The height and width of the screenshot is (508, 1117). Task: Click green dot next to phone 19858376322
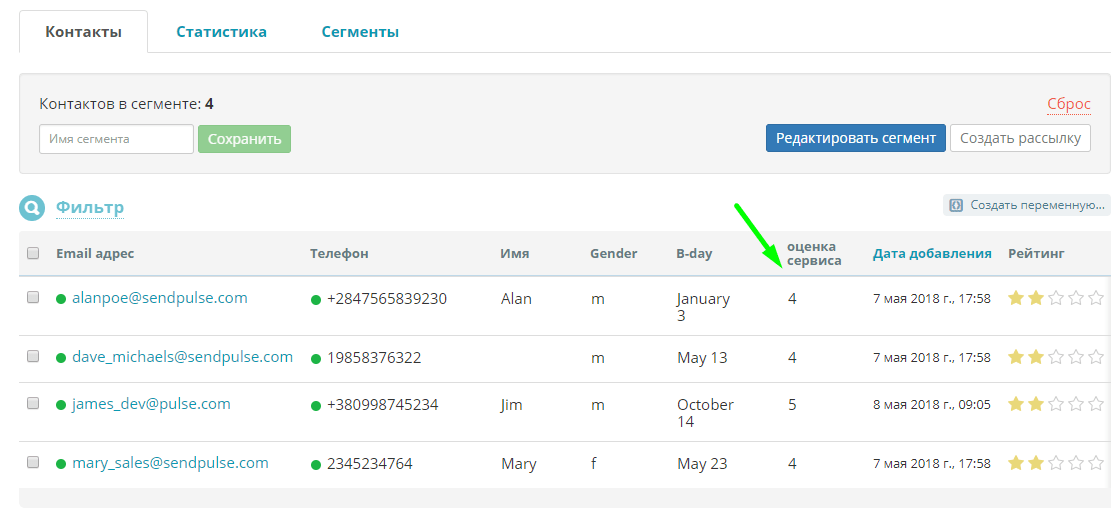coord(316,359)
